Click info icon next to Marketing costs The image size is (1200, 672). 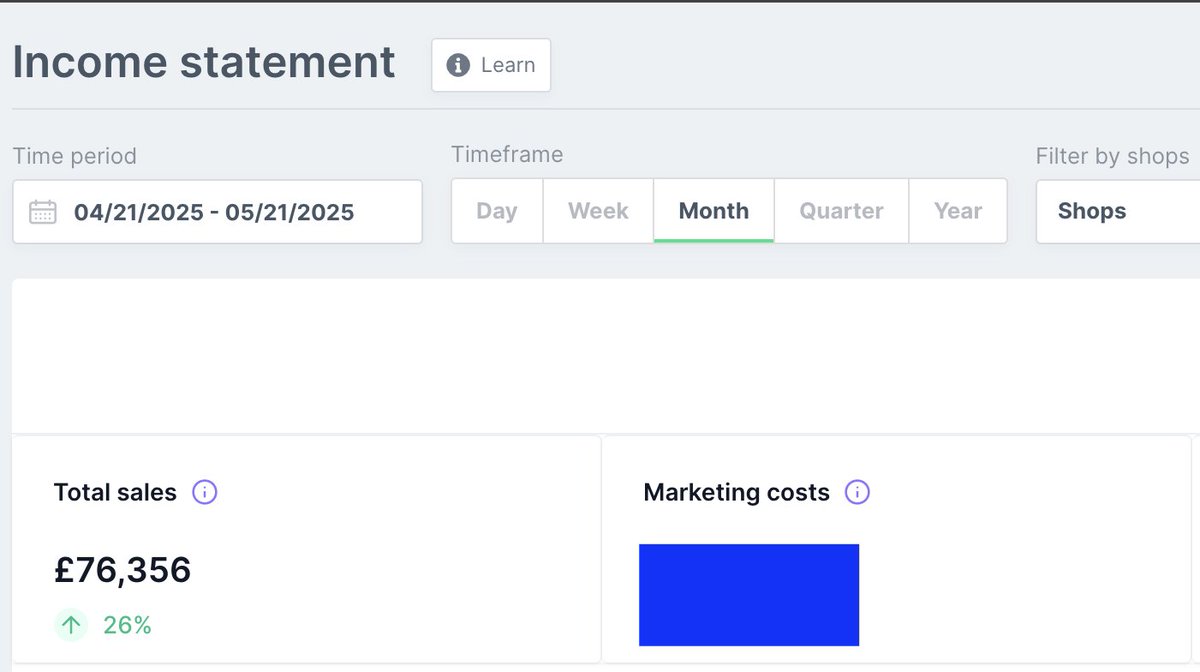pos(858,492)
